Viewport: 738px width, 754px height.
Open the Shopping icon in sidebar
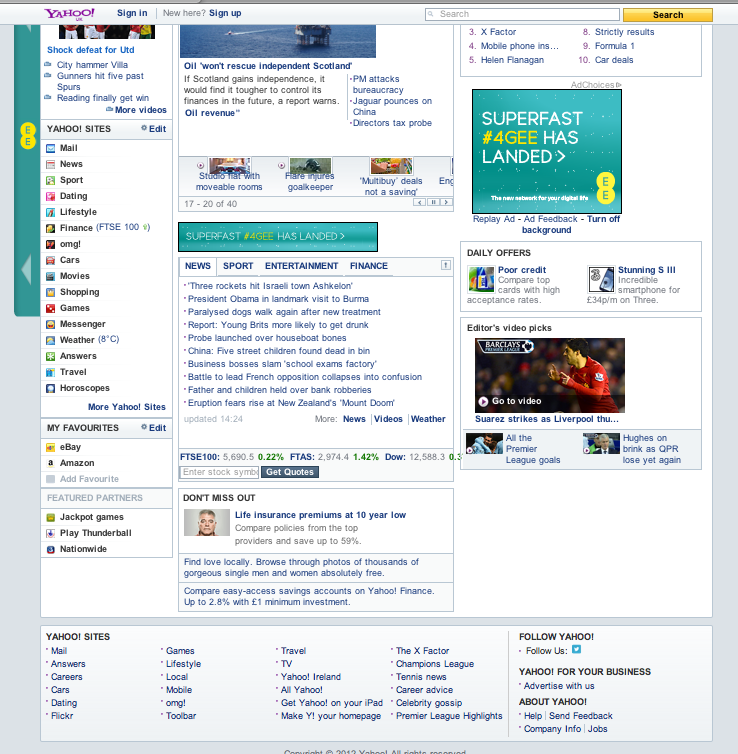tap(50, 292)
